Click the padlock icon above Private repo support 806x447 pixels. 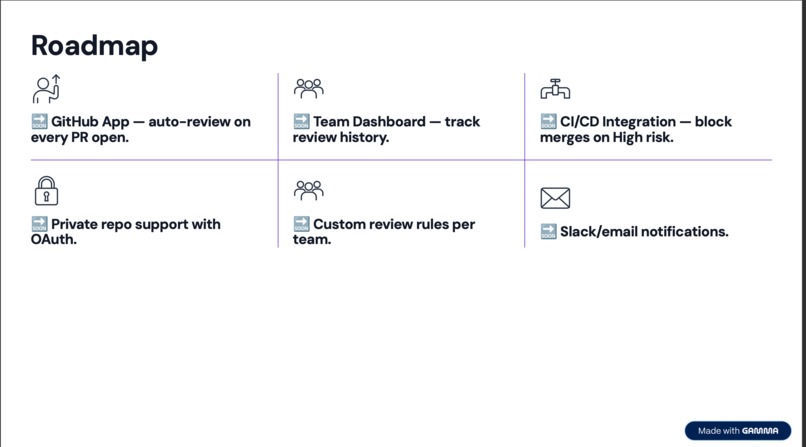click(46, 191)
